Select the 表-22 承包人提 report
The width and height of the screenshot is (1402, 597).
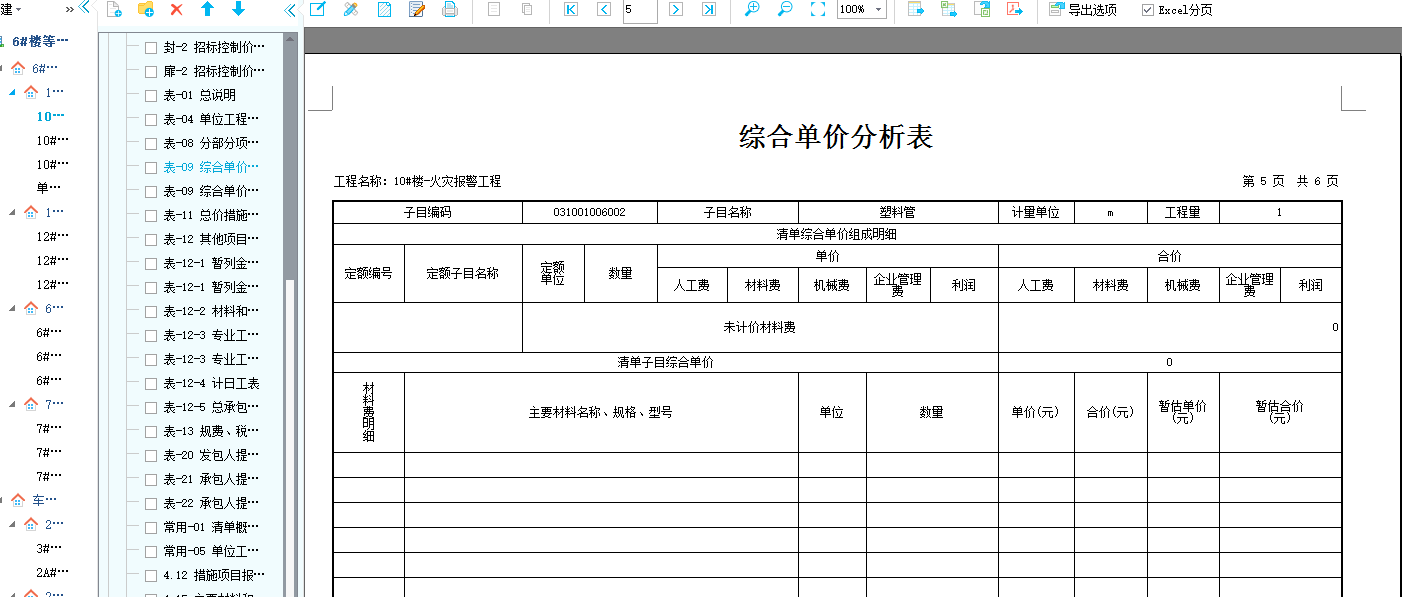(x=211, y=503)
